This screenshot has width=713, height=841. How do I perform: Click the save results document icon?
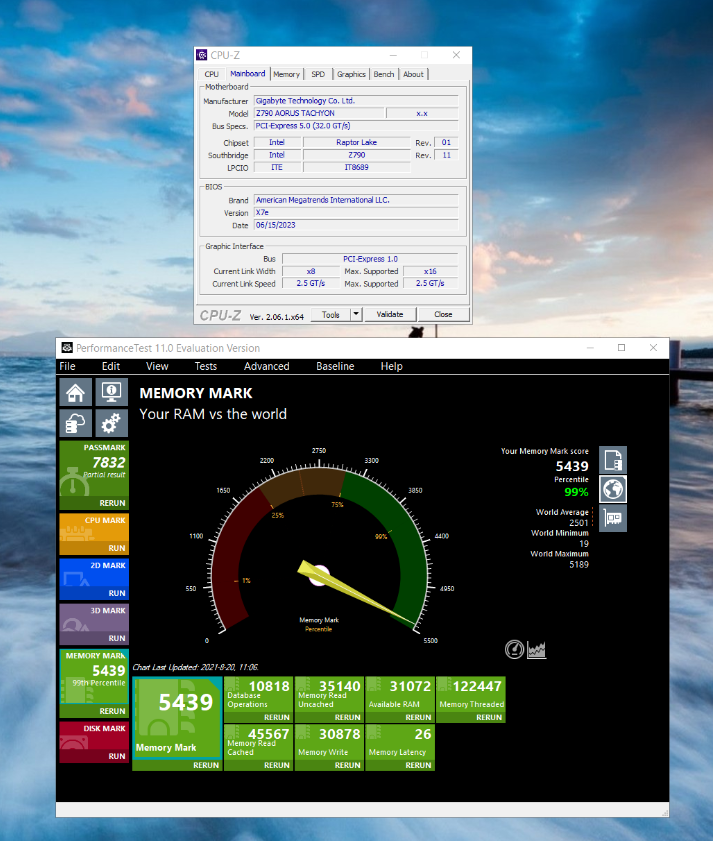point(613,460)
